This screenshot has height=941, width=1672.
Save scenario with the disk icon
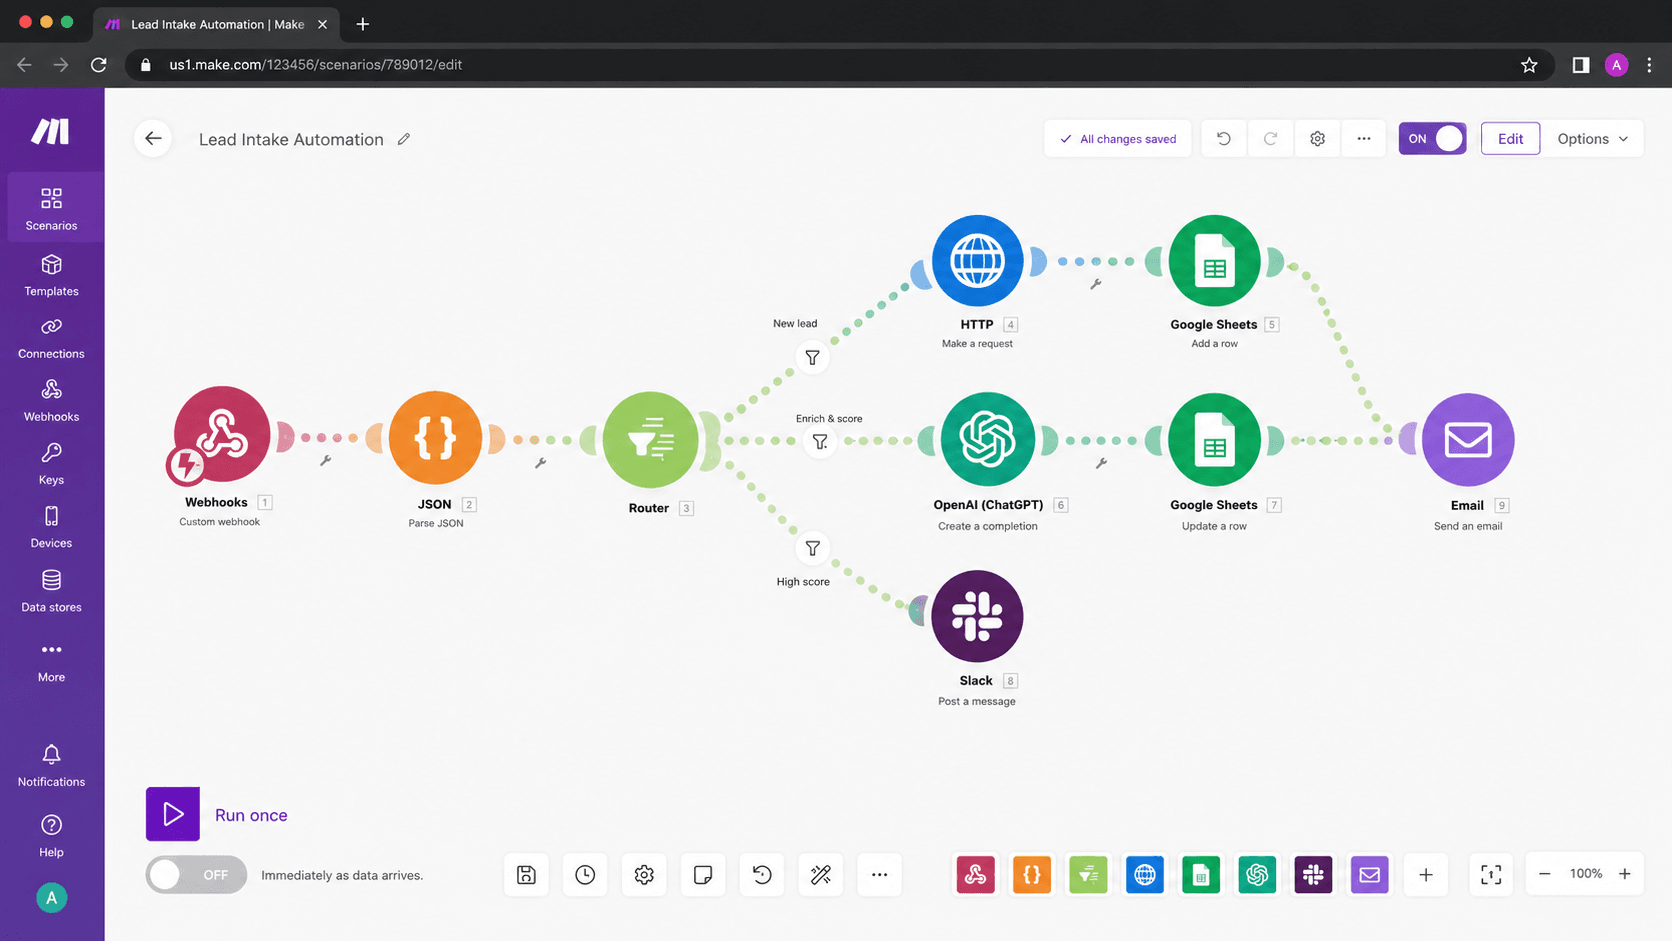point(526,875)
